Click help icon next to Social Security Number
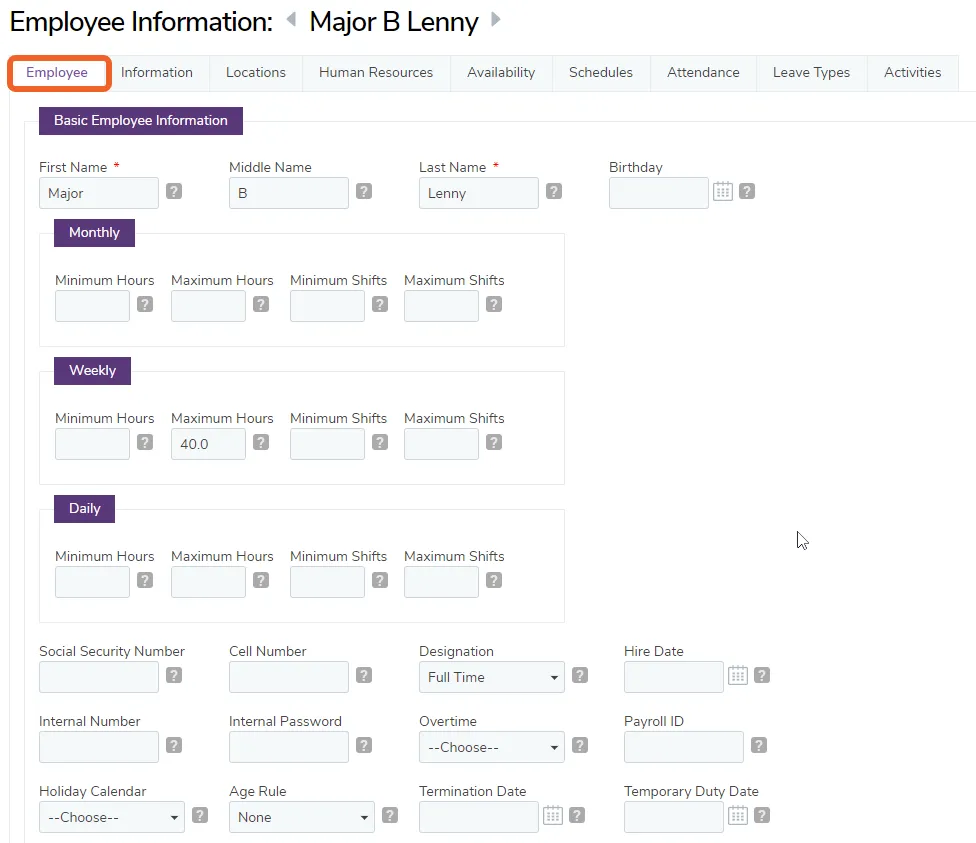Viewport: 976px width, 843px height. [x=174, y=675]
